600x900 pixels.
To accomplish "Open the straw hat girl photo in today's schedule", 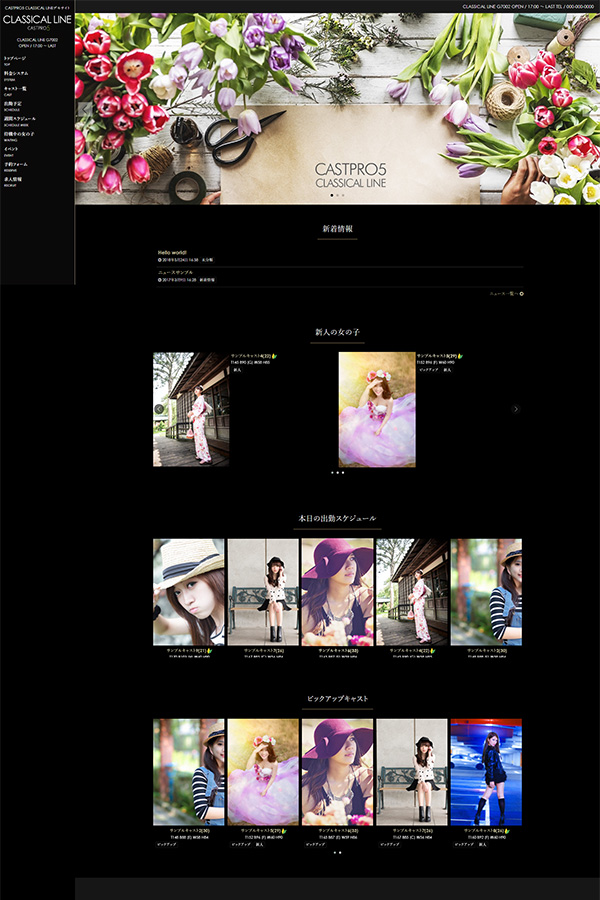I will pyautogui.click(x=189, y=592).
